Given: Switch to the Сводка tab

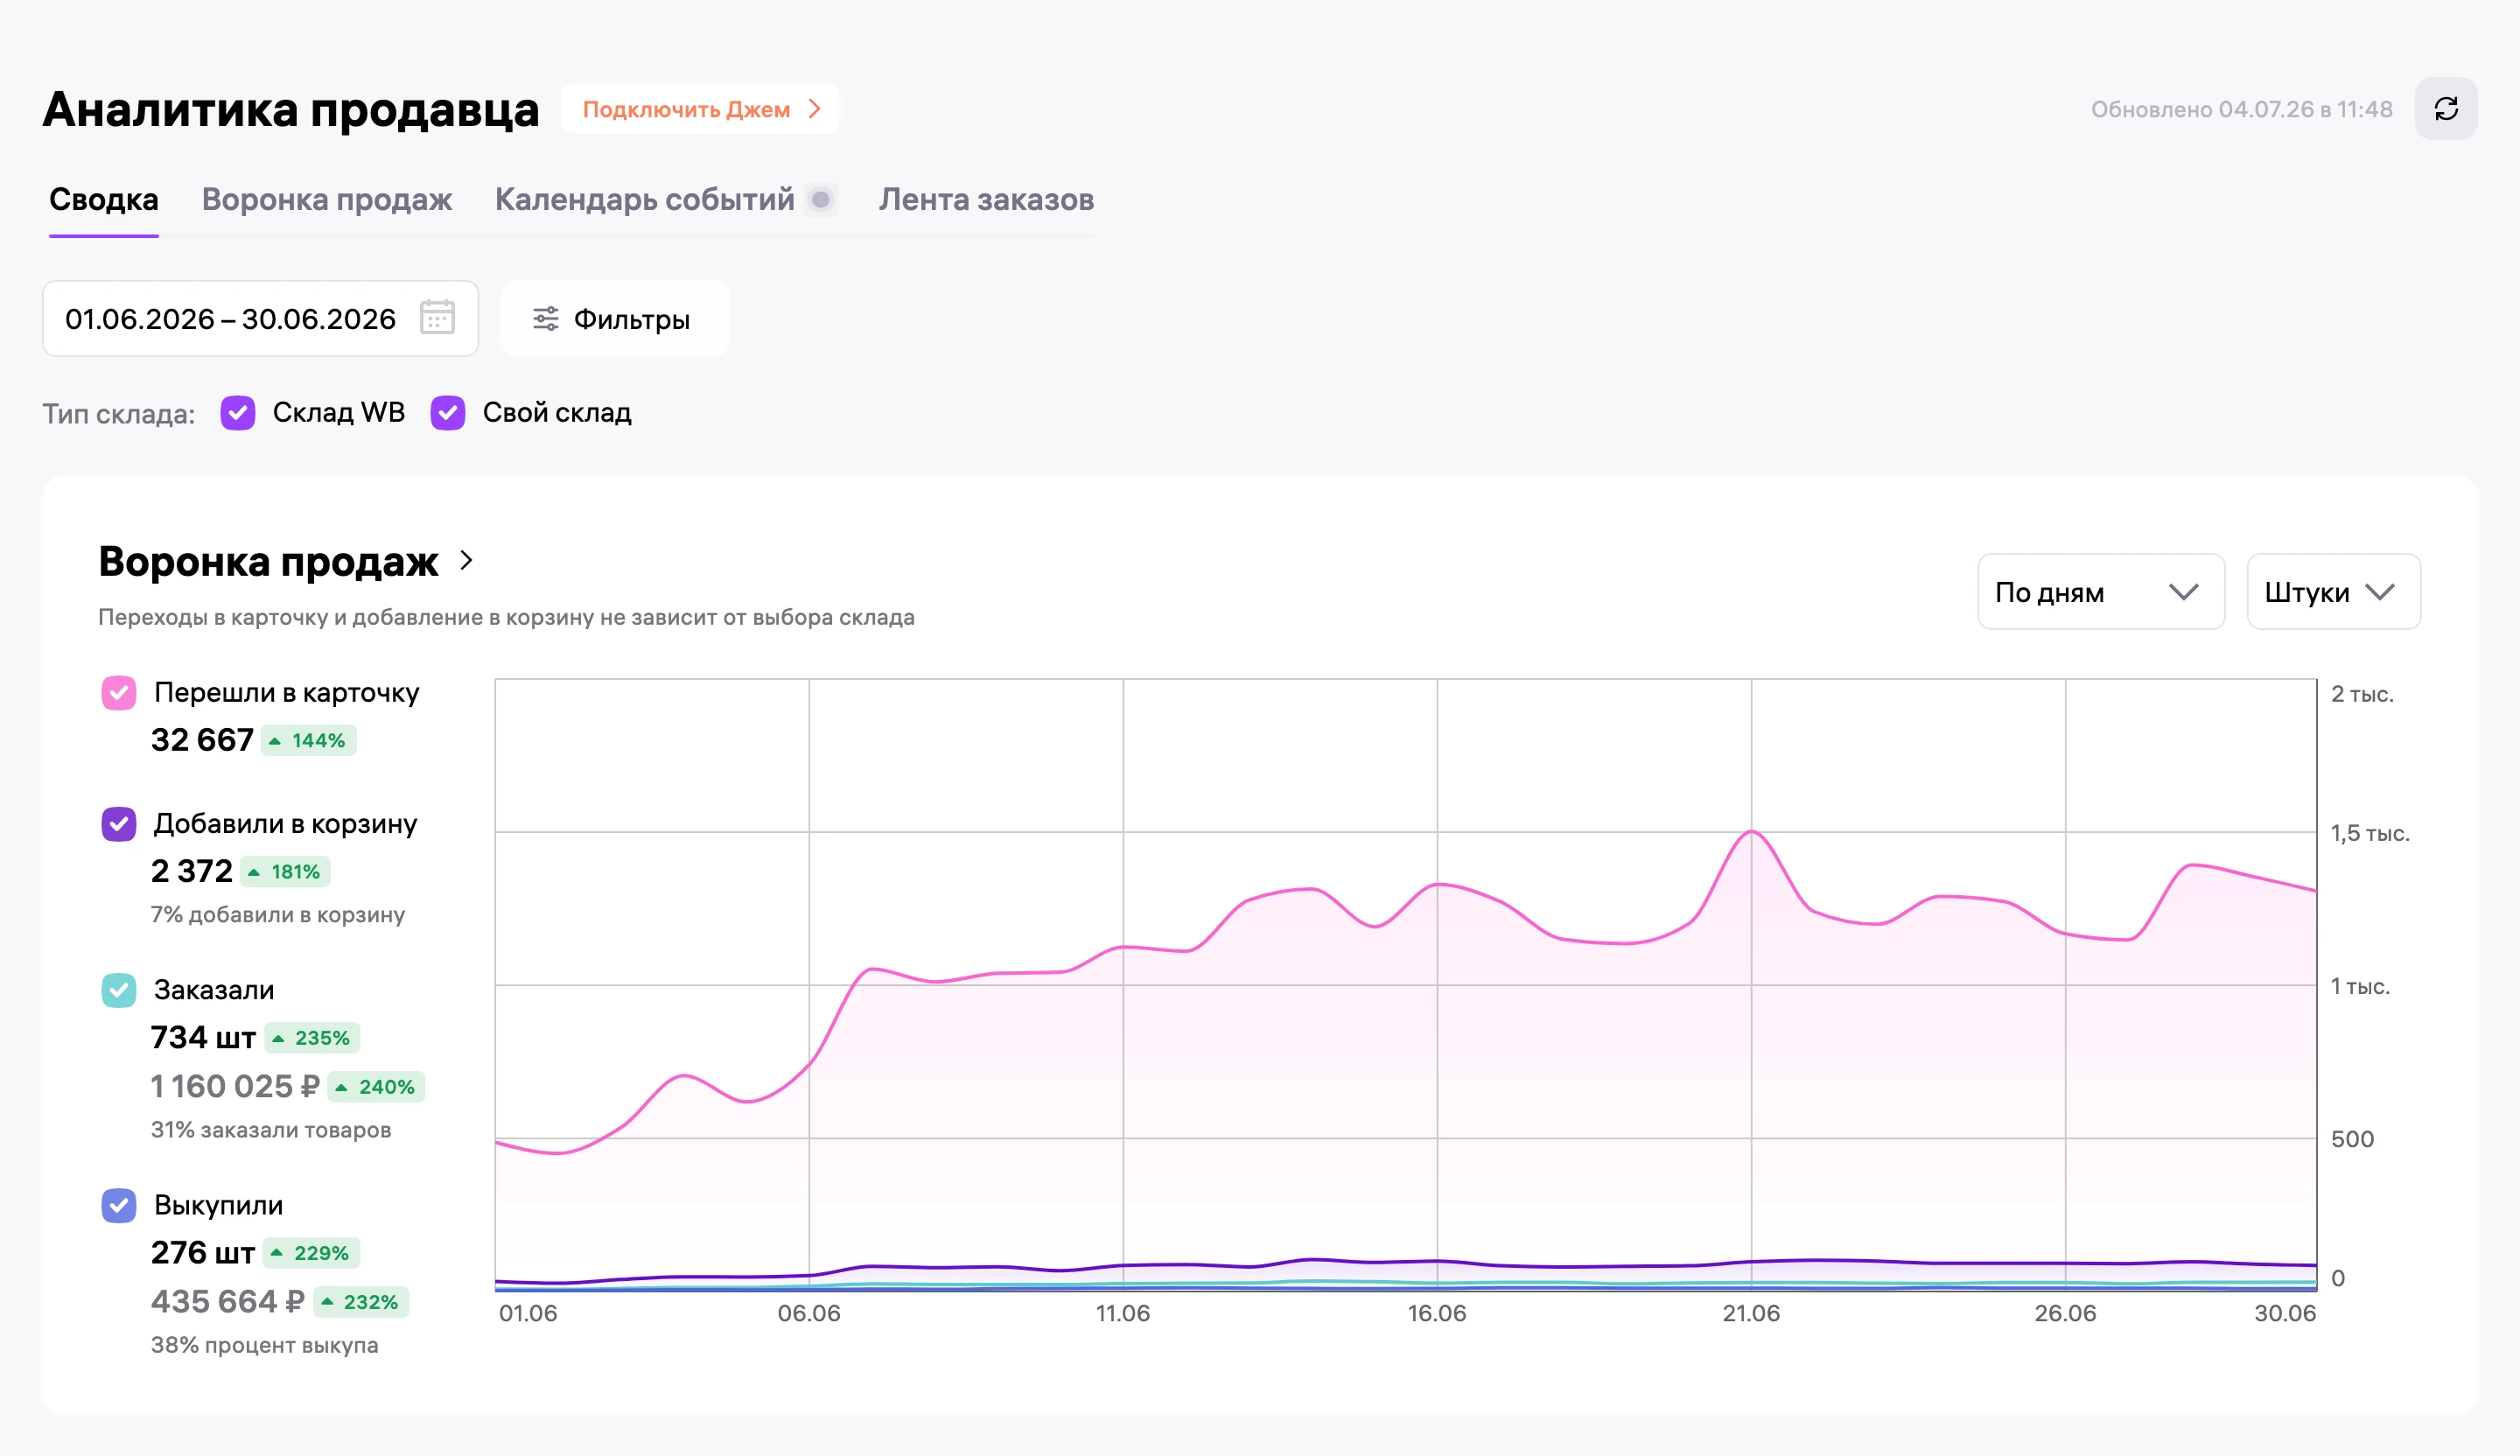Looking at the screenshot, I should pos(104,200).
